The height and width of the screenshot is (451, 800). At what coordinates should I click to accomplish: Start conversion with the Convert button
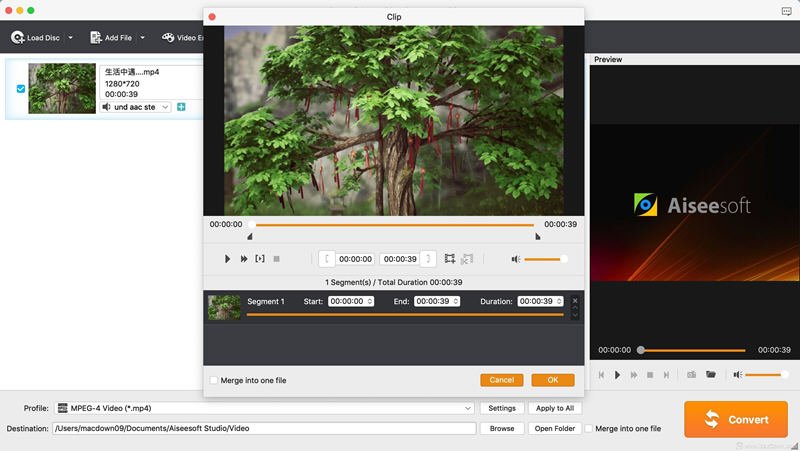click(x=736, y=419)
